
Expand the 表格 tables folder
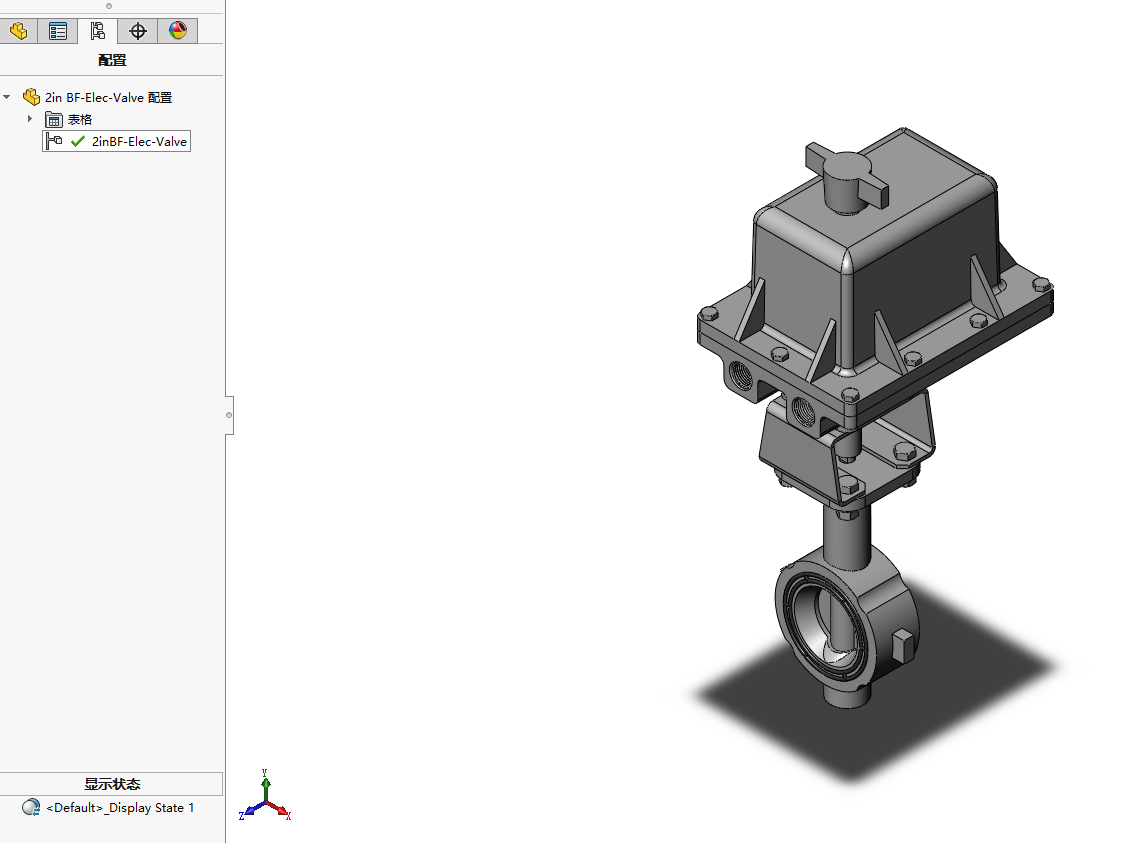(29, 118)
